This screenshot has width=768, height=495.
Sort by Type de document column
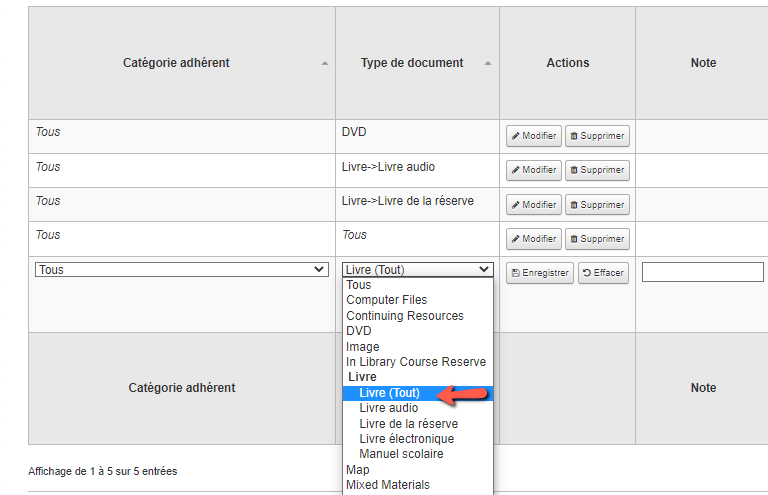[x=413, y=63]
